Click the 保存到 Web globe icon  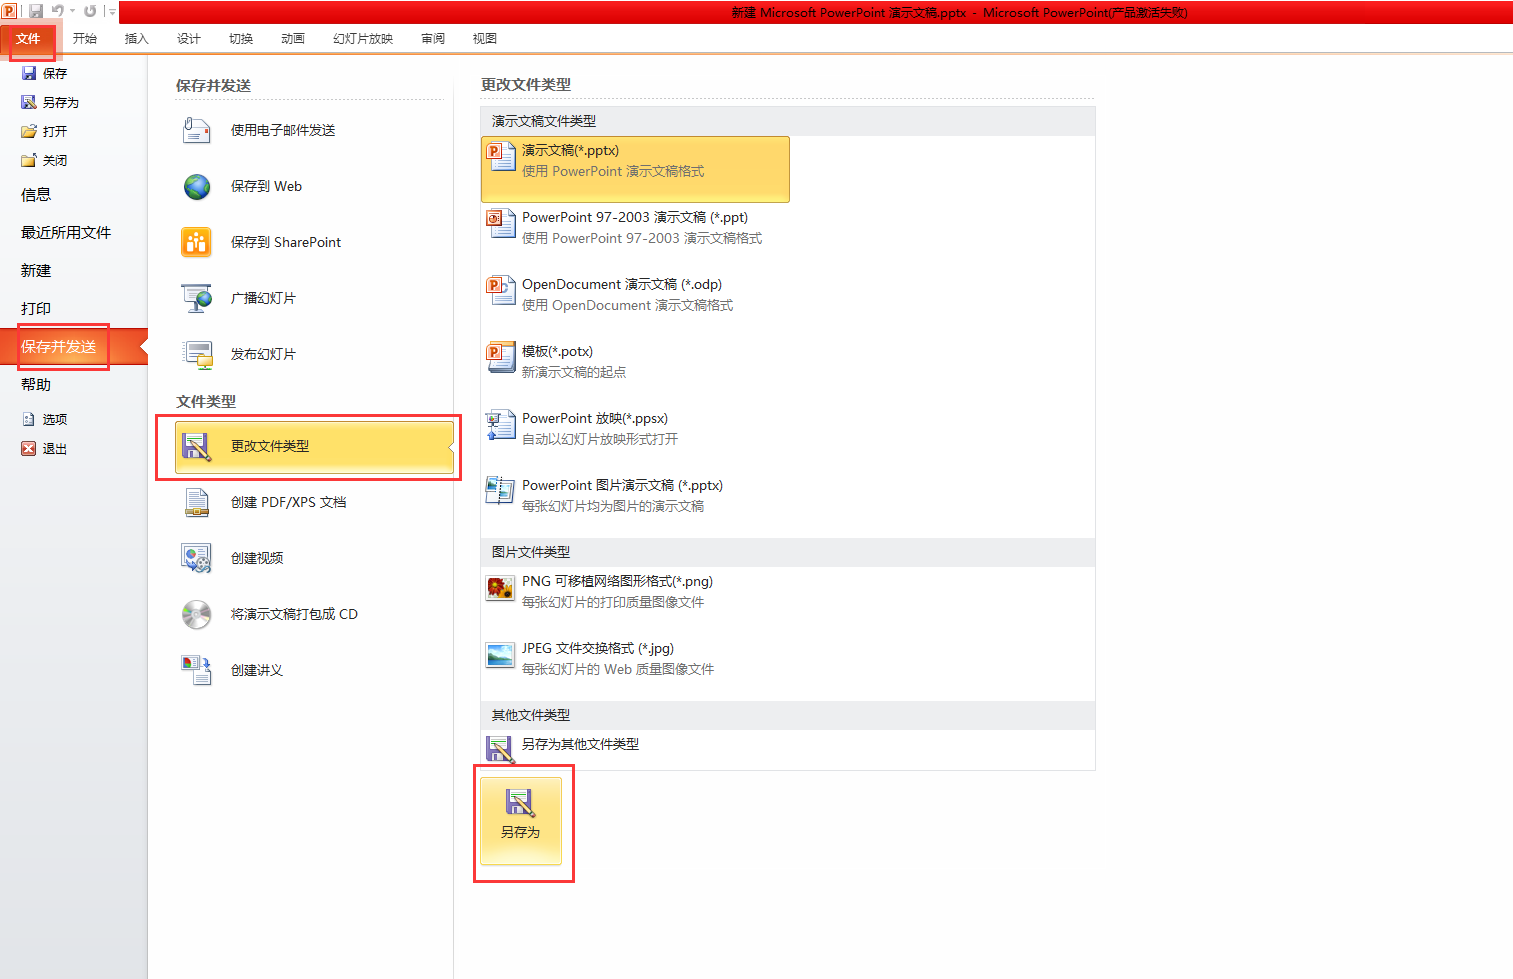(197, 186)
